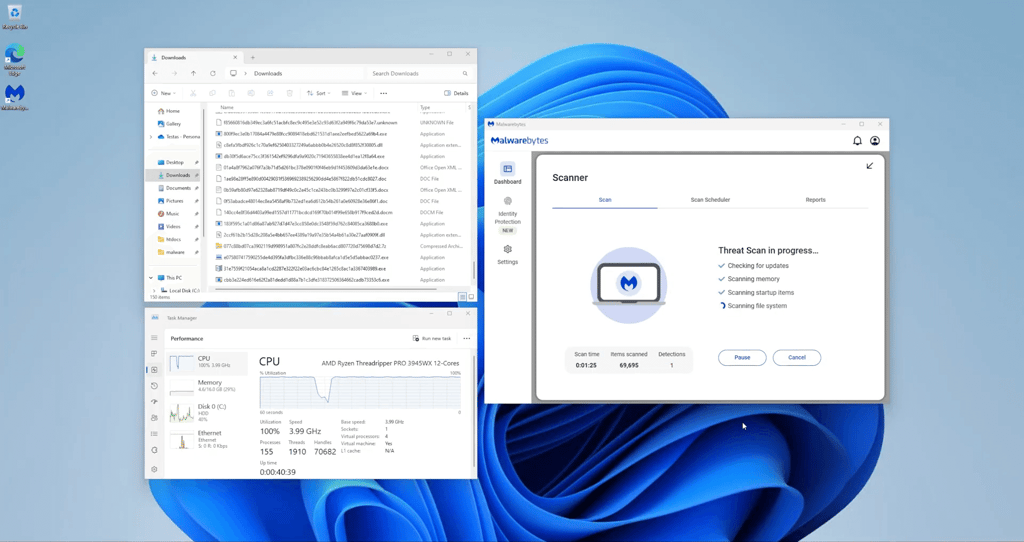This screenshot has height=542, width=1024.
Task: Open Task Manager hamburger navigation menu
Action: tap(154, 338)
